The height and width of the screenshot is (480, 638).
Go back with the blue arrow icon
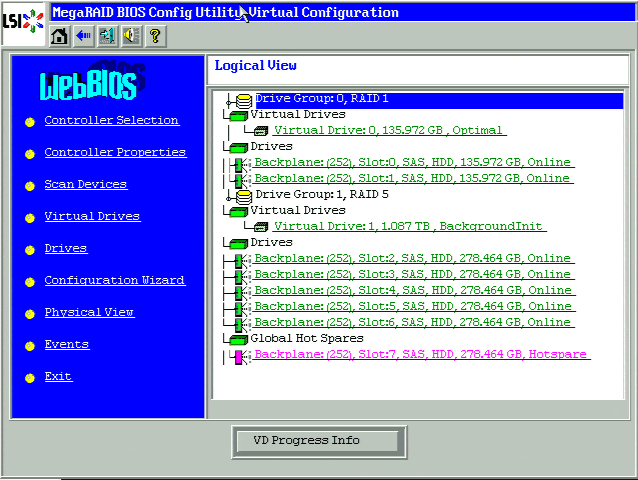[x=83, y=36]
